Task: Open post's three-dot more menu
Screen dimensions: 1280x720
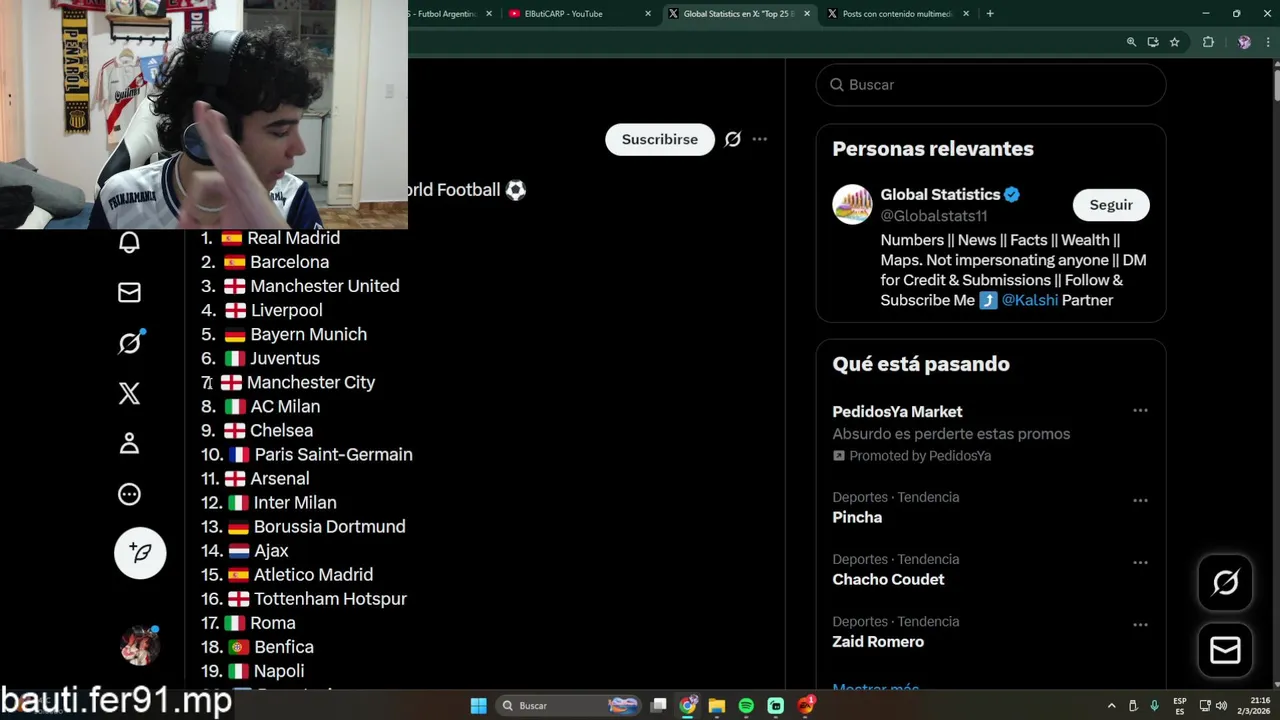Action: [x=760, y=139]
